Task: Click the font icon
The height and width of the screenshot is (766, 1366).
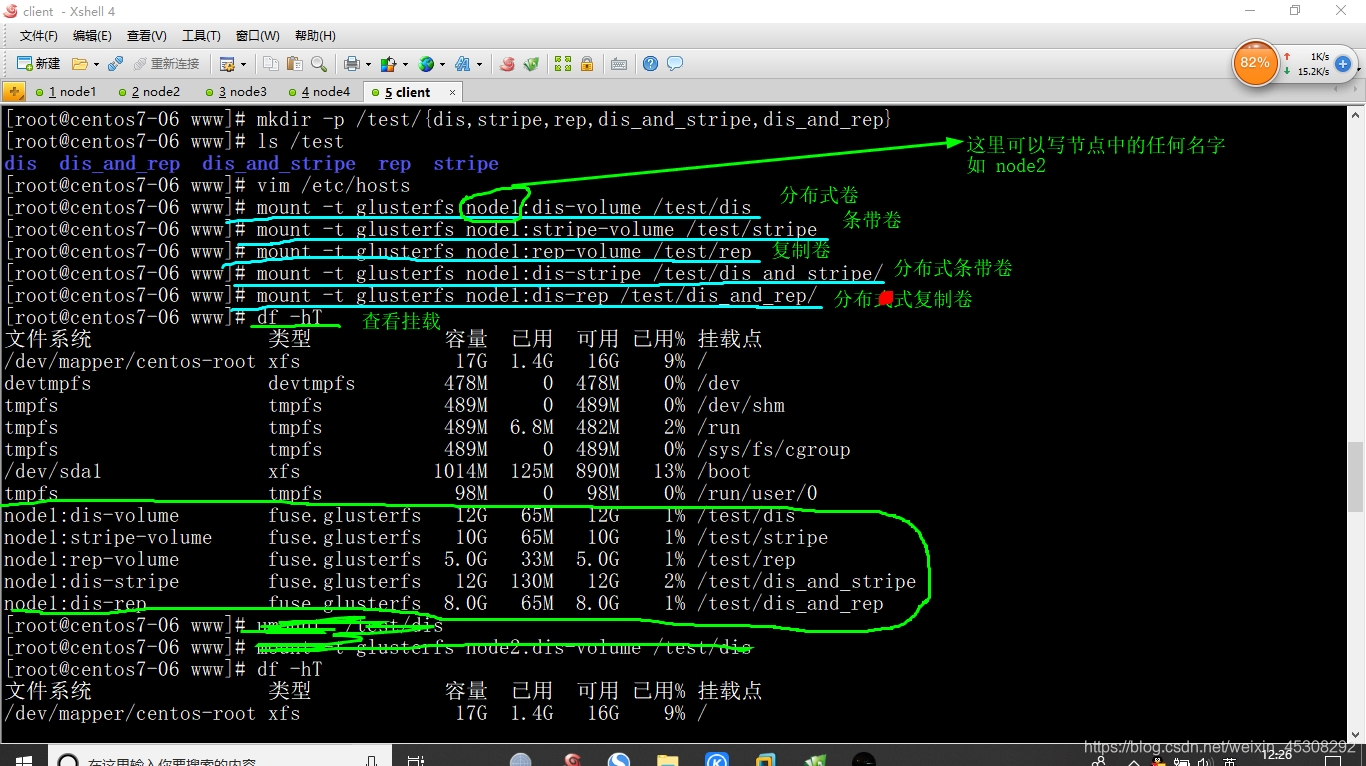Action: coord(463,64)
